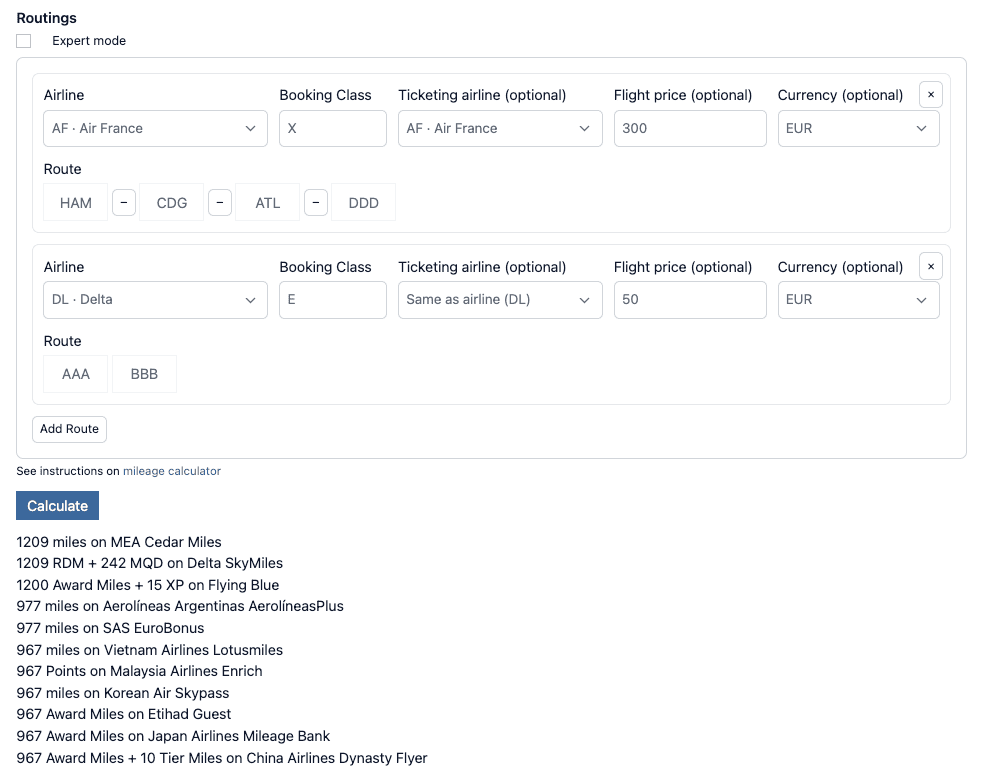The image size is (986, 773).
Task: Focus the Flight price field containing 300
Action: click(690, 128)
